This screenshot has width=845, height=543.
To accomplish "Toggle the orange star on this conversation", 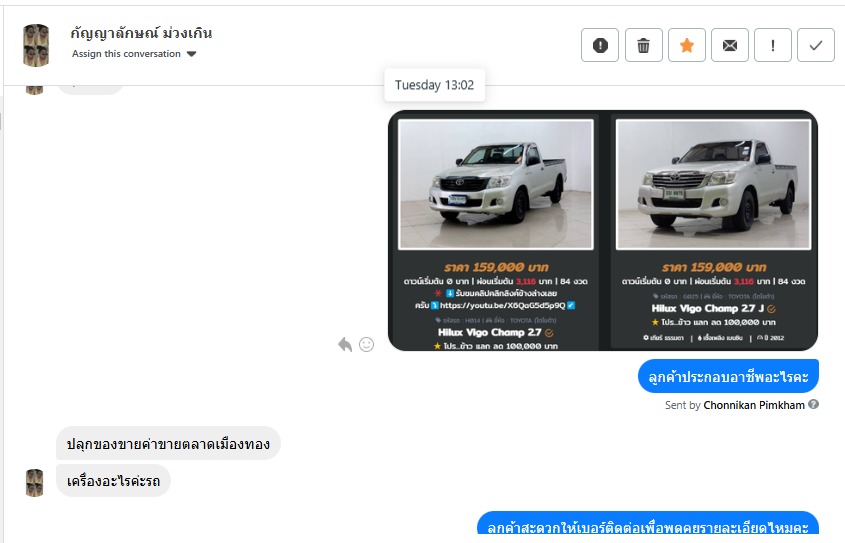I will point(687,45).
